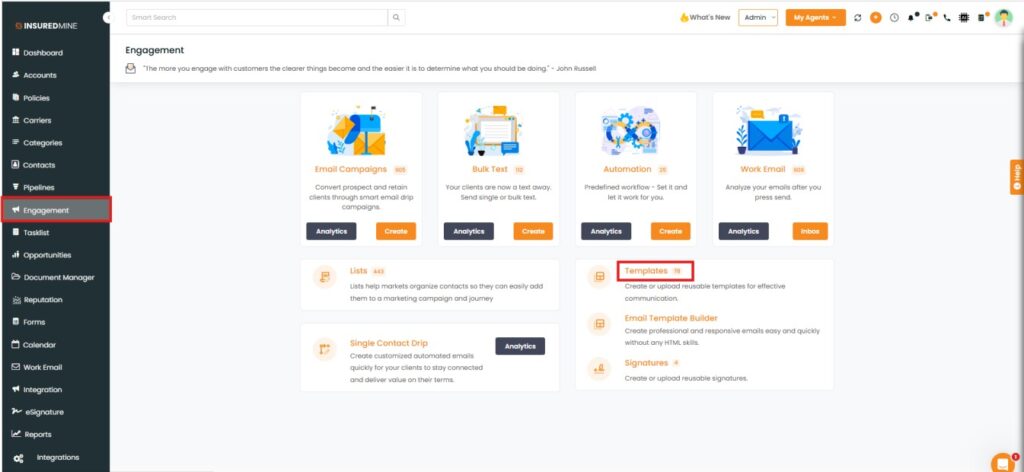
Task: Click Create under Email Campaigns
Action: 396,231
